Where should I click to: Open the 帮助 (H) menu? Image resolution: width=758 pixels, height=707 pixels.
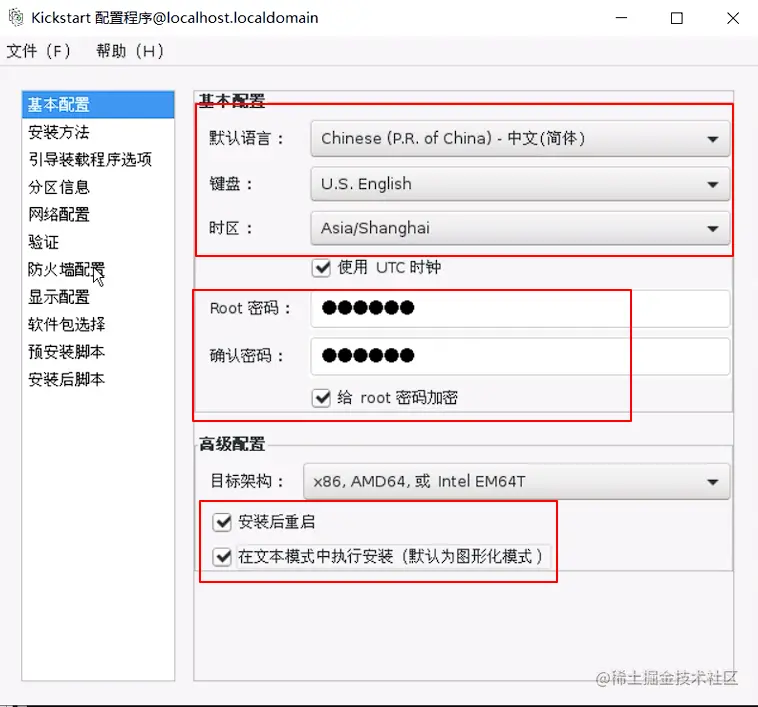[x=130, y=51]
